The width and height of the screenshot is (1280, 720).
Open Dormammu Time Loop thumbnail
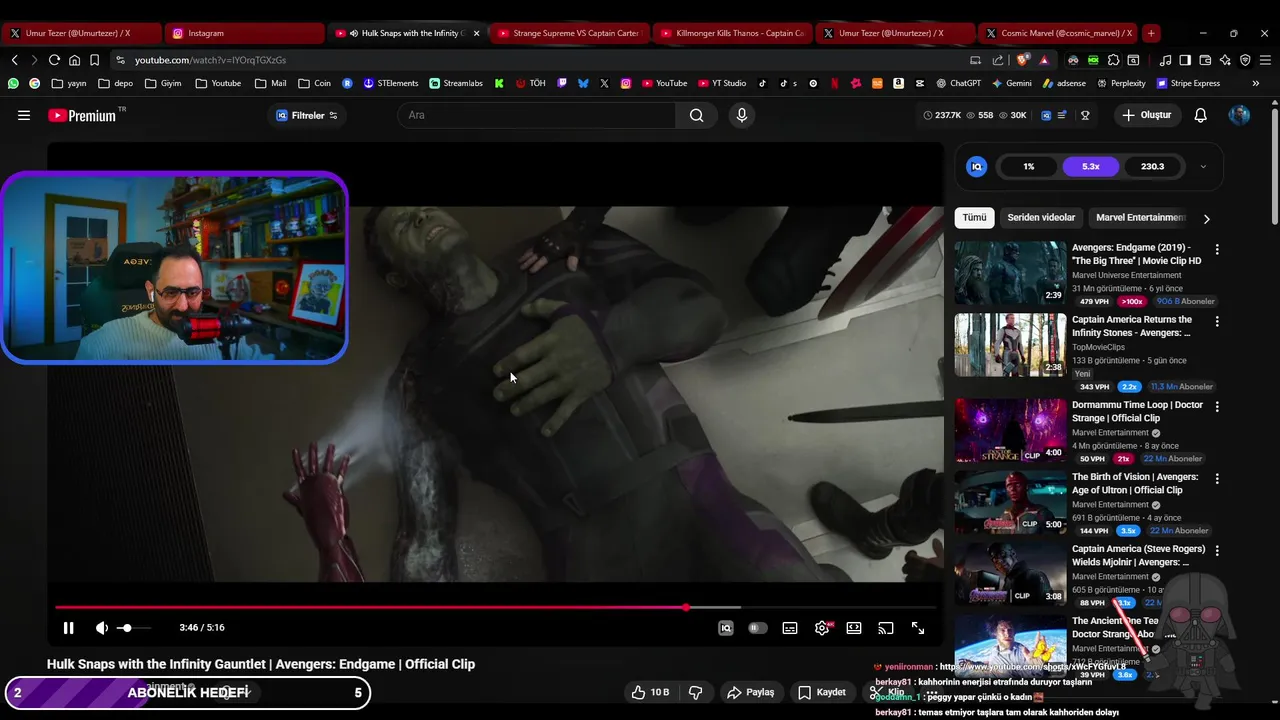click(1010, 431)
